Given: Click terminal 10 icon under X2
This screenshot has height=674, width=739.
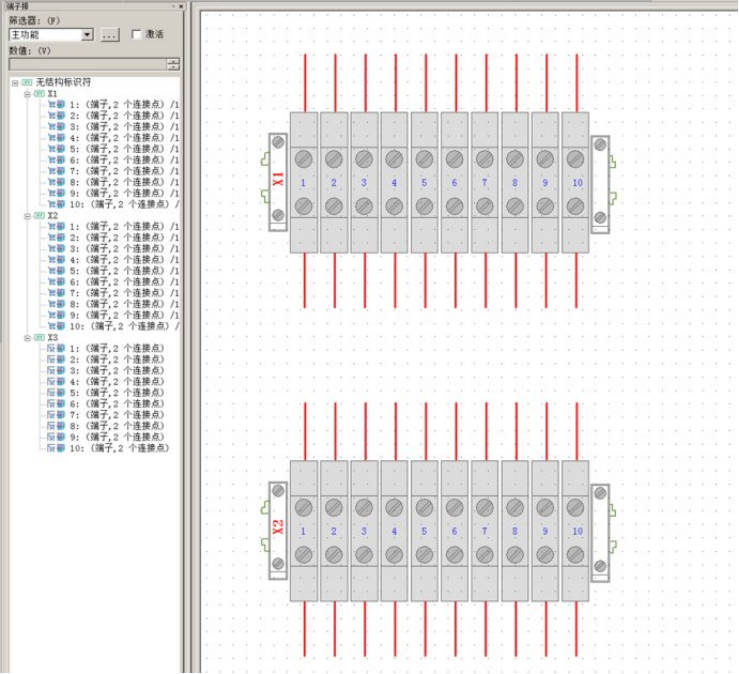Looking at the screenshot, I should pyautogui.click(x=57, y=327).
